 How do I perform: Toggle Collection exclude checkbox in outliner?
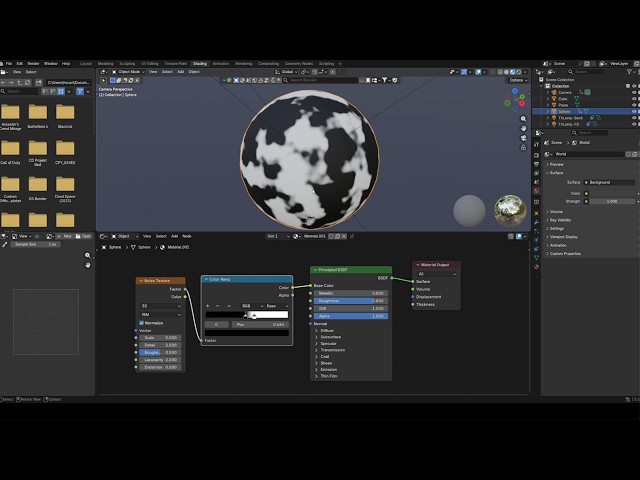click(x=628, y=86)
